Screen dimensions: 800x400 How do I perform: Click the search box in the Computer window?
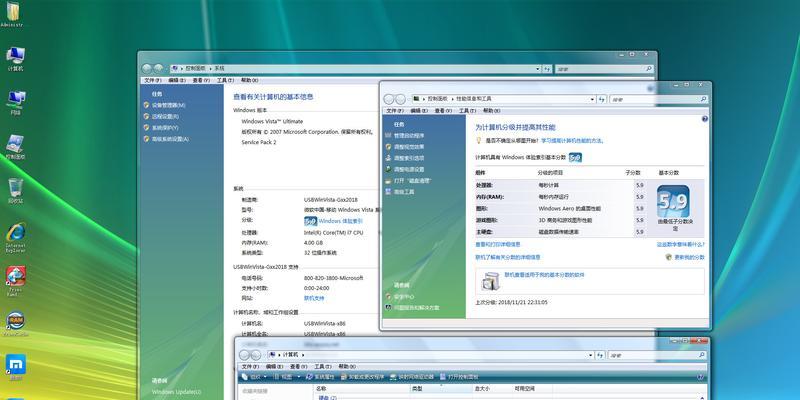[656, 355]
